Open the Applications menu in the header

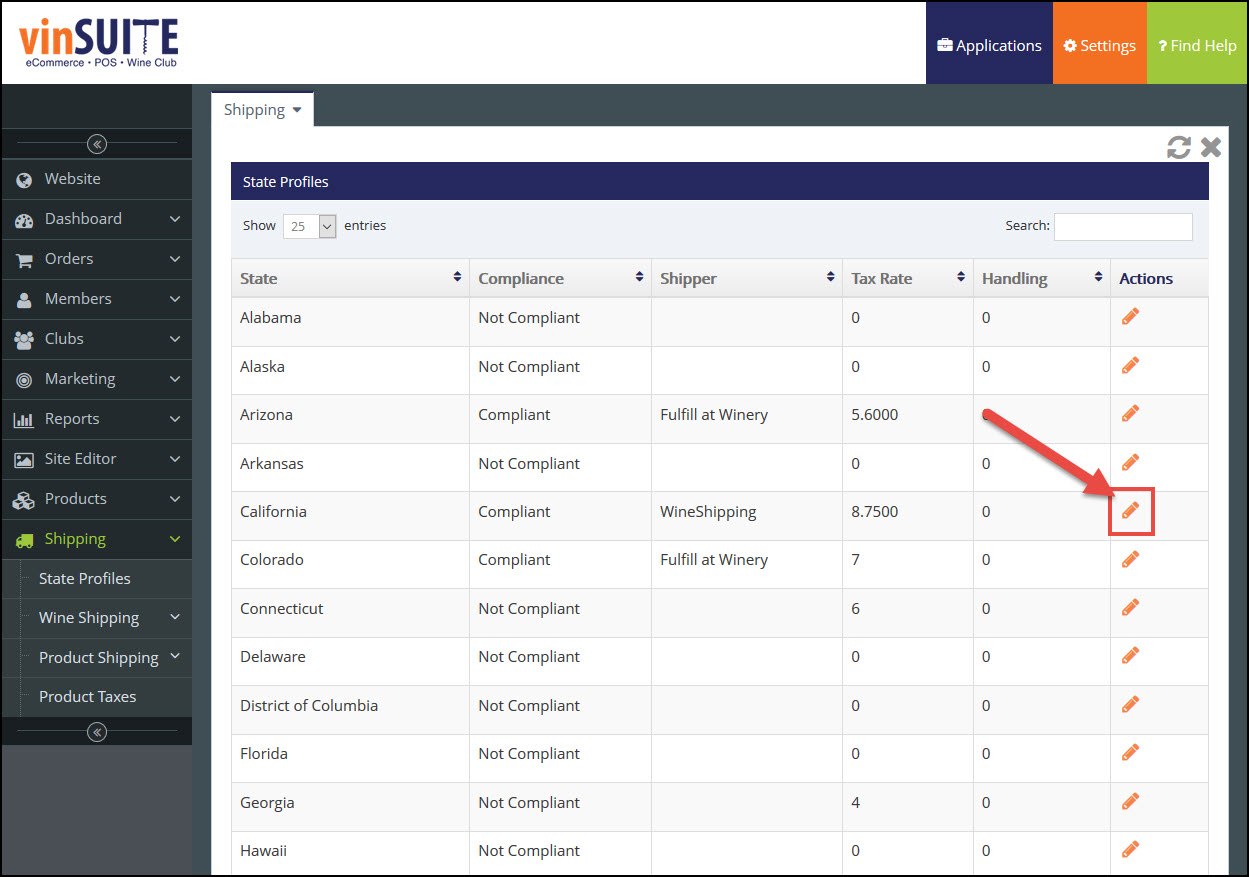(x=989, y=45)
